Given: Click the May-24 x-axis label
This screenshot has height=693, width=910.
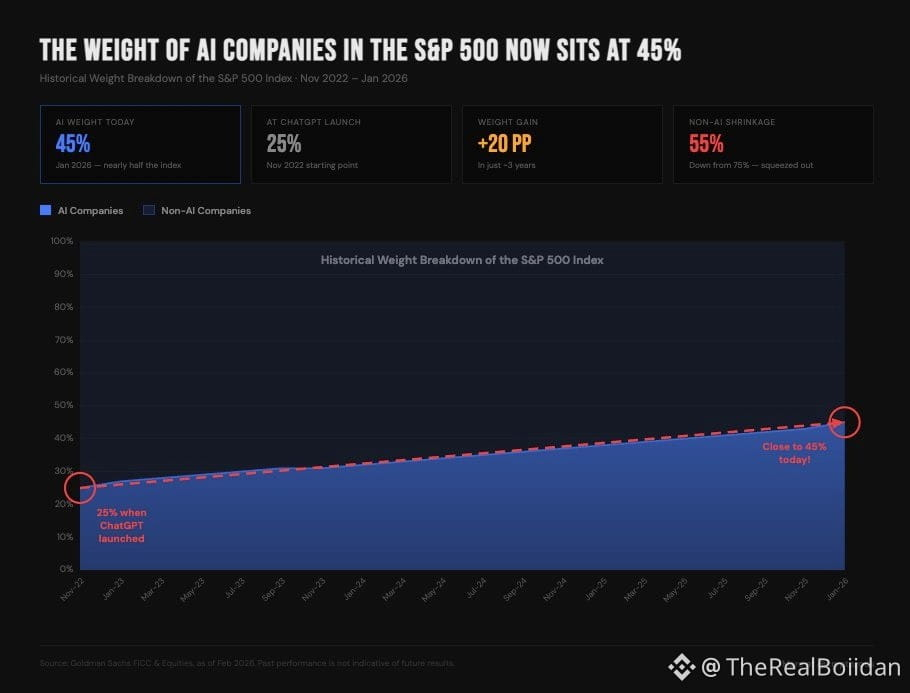Looking at the screenshot, I should [434, 590].
